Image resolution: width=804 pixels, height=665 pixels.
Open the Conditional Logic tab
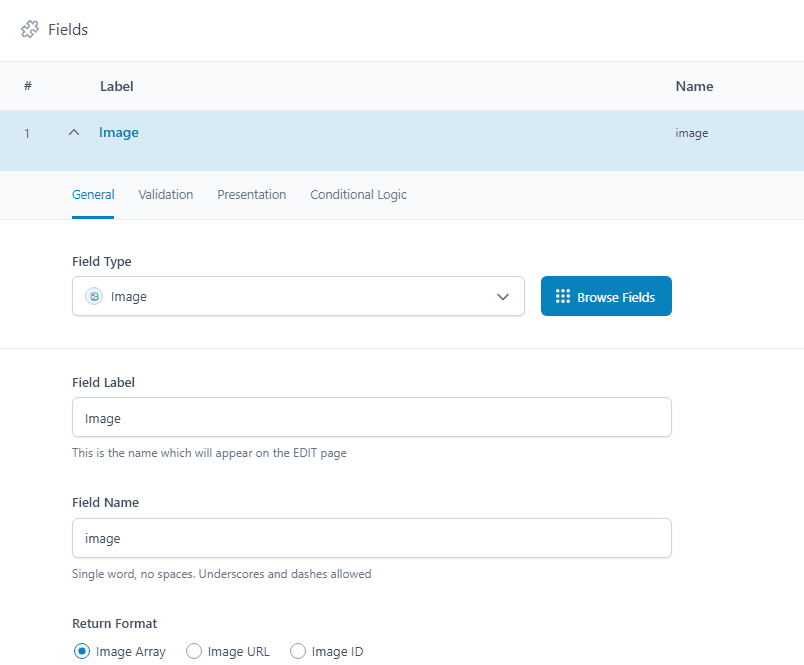click(x=358, y=195)
